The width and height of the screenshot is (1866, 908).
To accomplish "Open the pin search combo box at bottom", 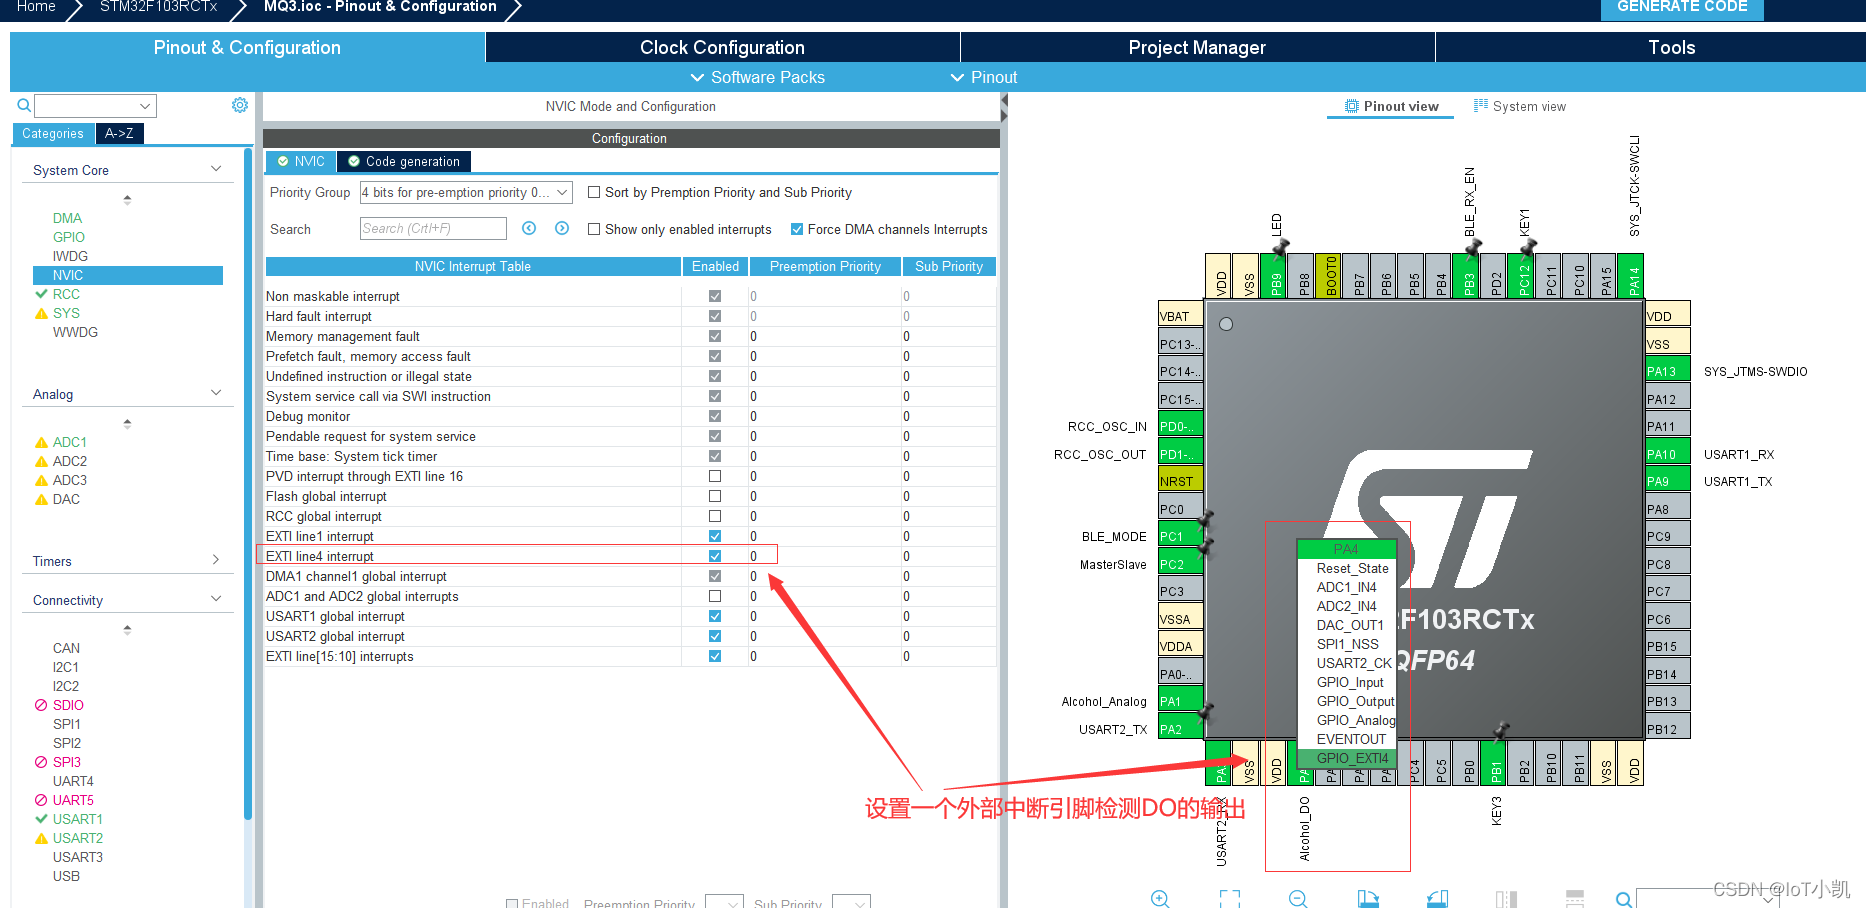I will pos(1709,898).
